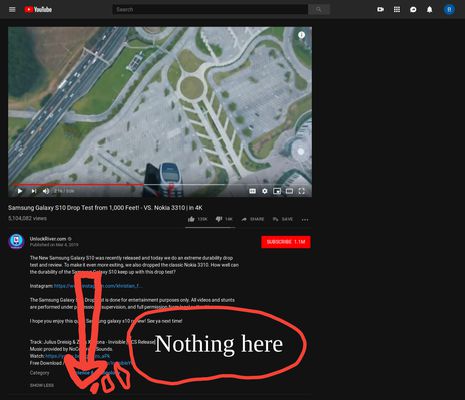Open the UnlockRiver.com channel avatar

tap(16, 241)
